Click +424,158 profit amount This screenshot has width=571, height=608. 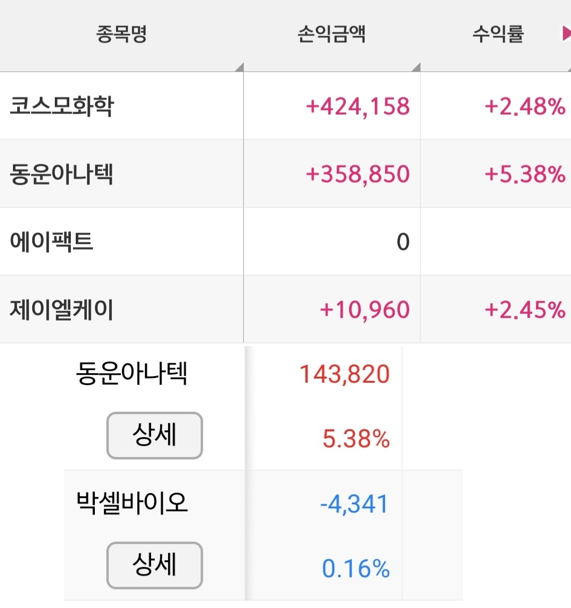point(358,106)
